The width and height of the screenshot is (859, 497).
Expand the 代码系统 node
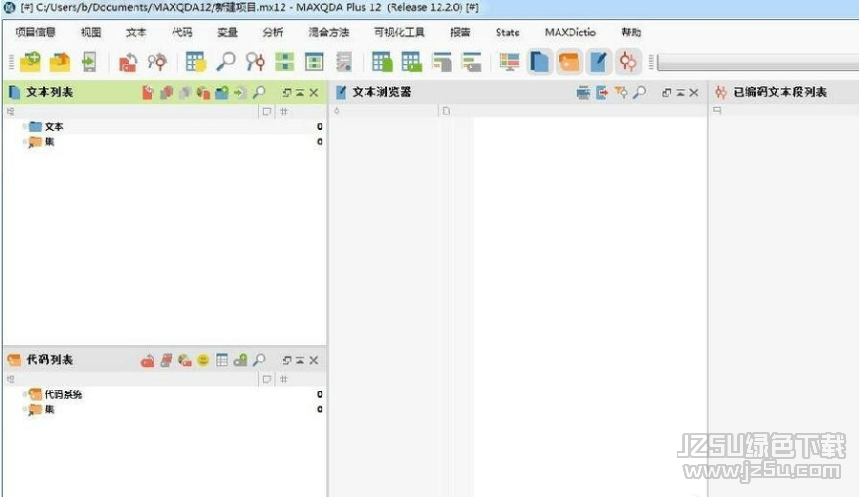coord(25,395)
